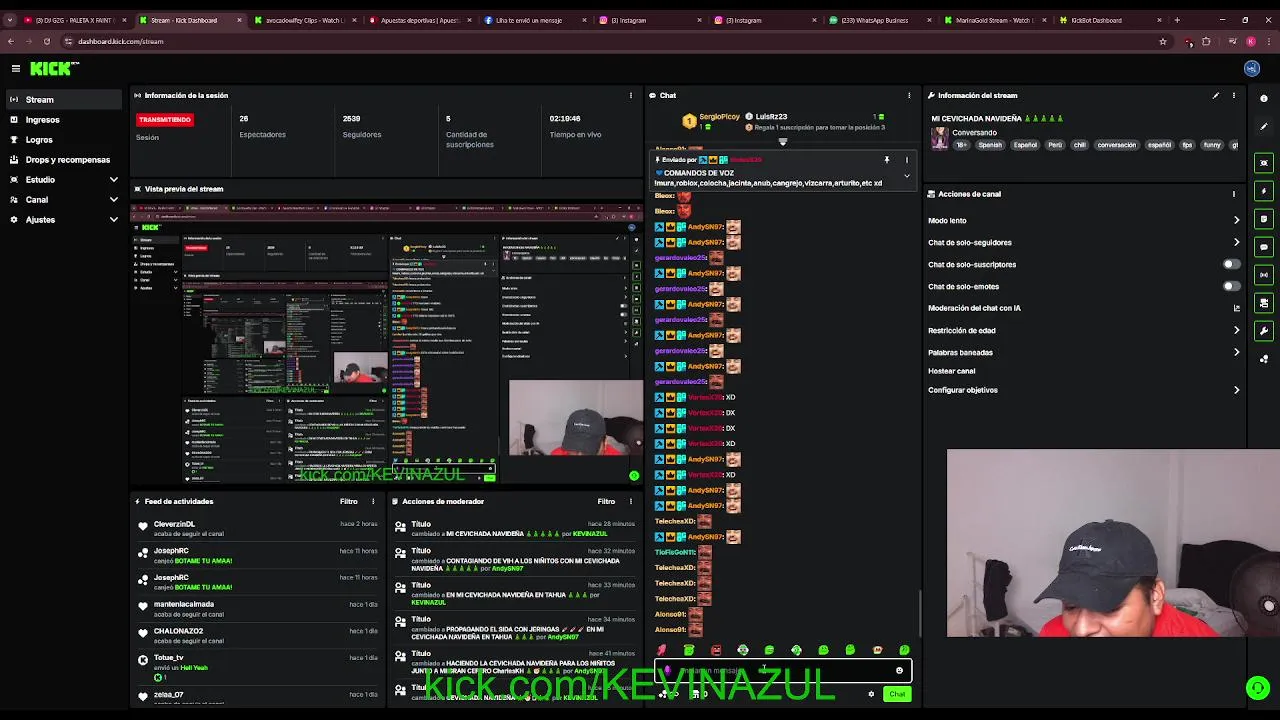This screenshot has width=1280, height=720.
Task: Open Restricción de edad arrow
Action: [1237, 330]
